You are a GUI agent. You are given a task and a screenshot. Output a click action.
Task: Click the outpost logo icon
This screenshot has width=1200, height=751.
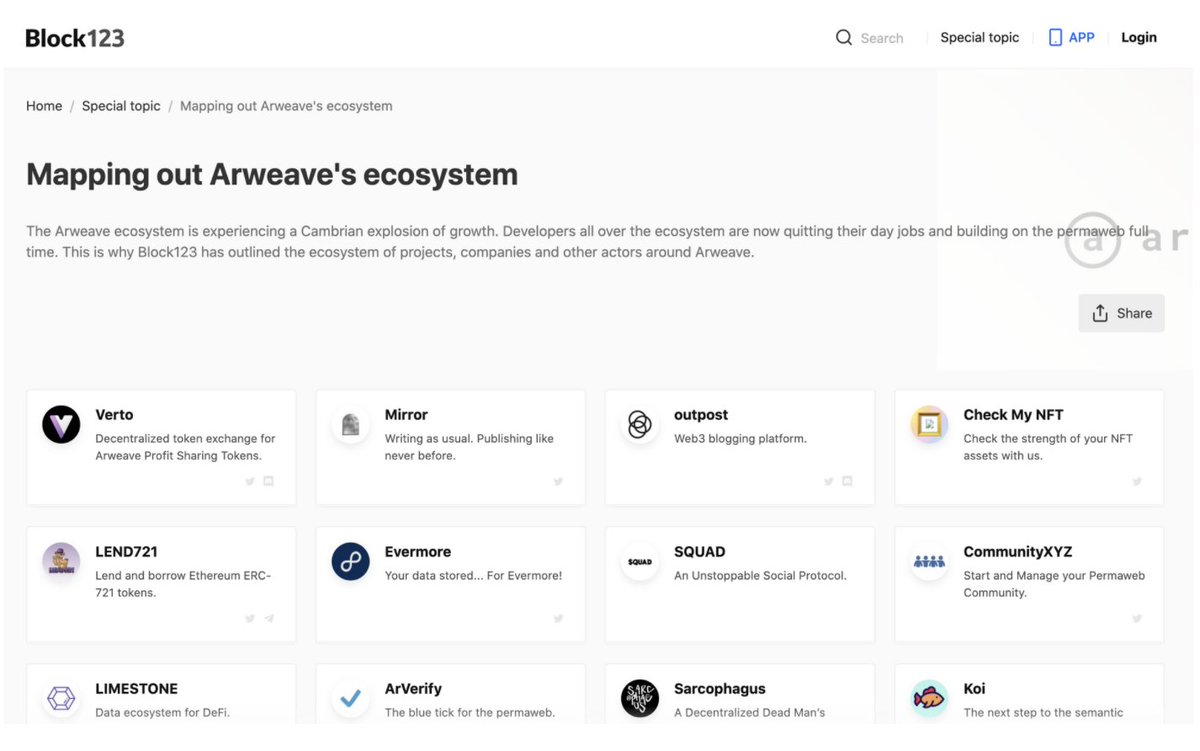coord(639,425)
